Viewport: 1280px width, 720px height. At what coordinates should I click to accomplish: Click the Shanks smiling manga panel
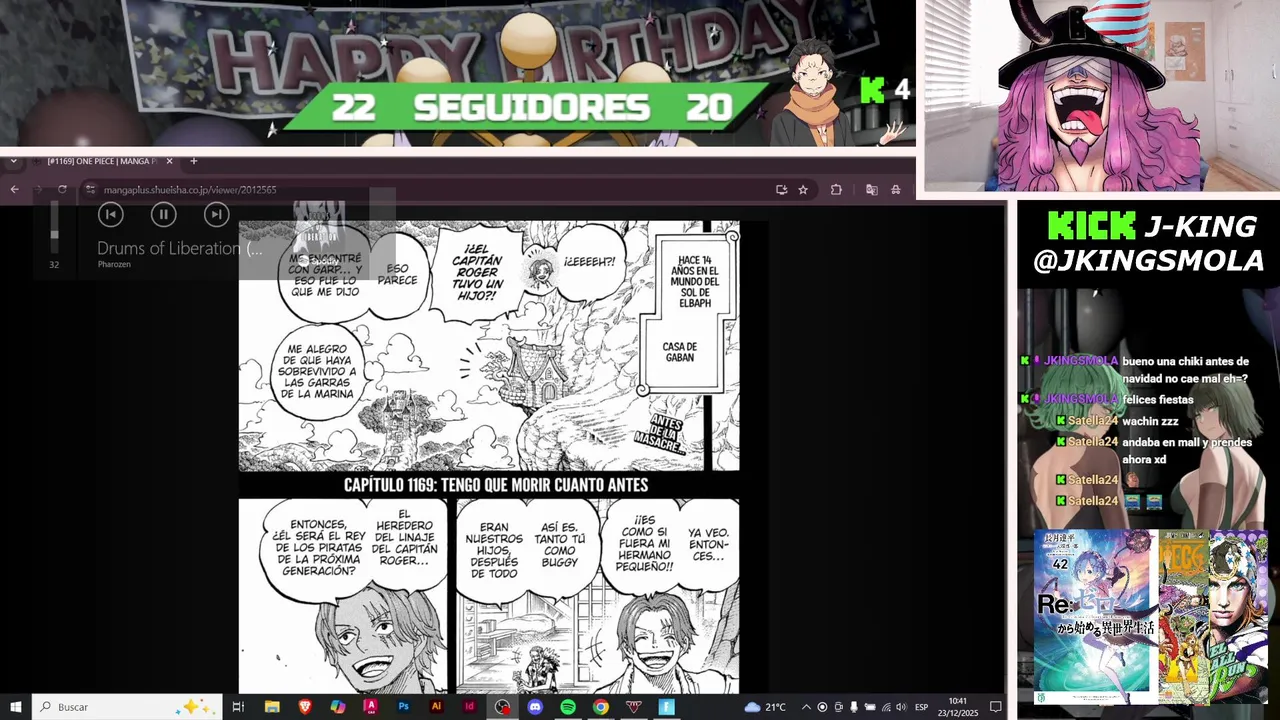click(x=343, y=596)
